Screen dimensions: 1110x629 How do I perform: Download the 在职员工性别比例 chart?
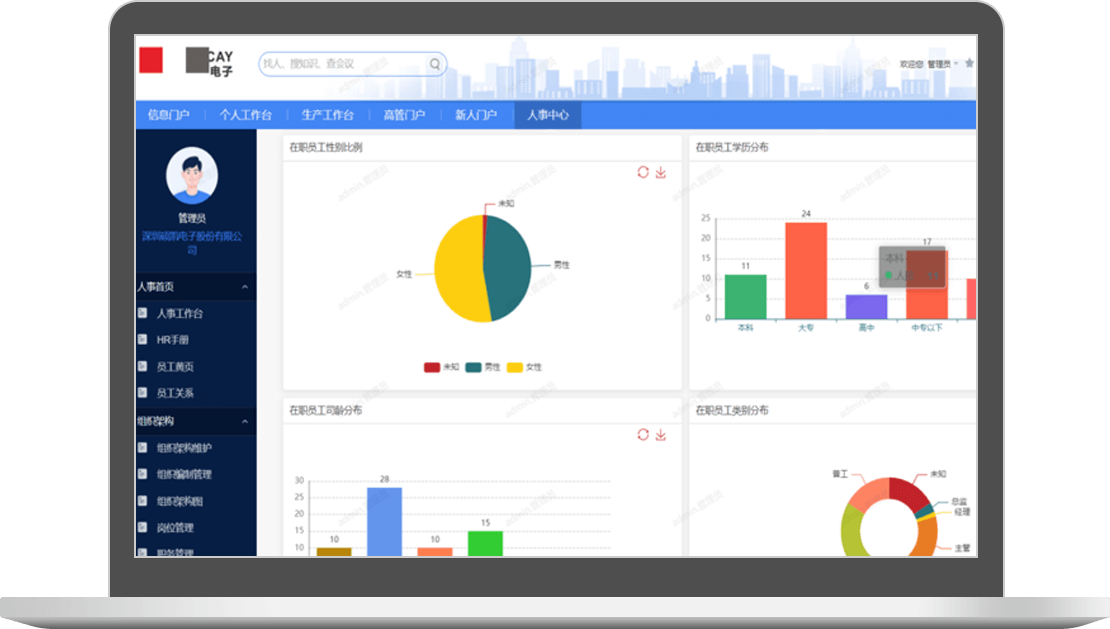tap(660, 172)
